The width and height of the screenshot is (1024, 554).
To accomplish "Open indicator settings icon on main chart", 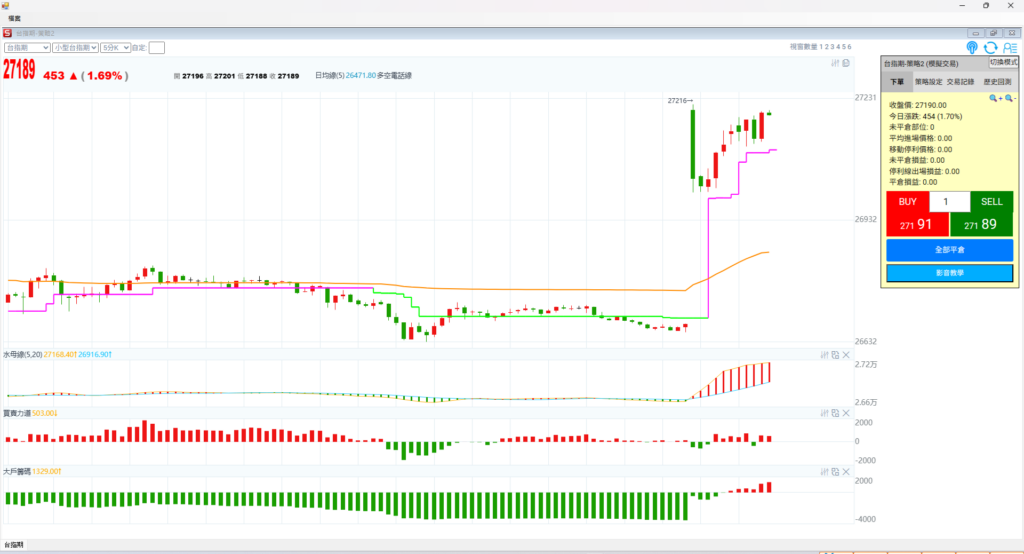I will pos(835,64).
